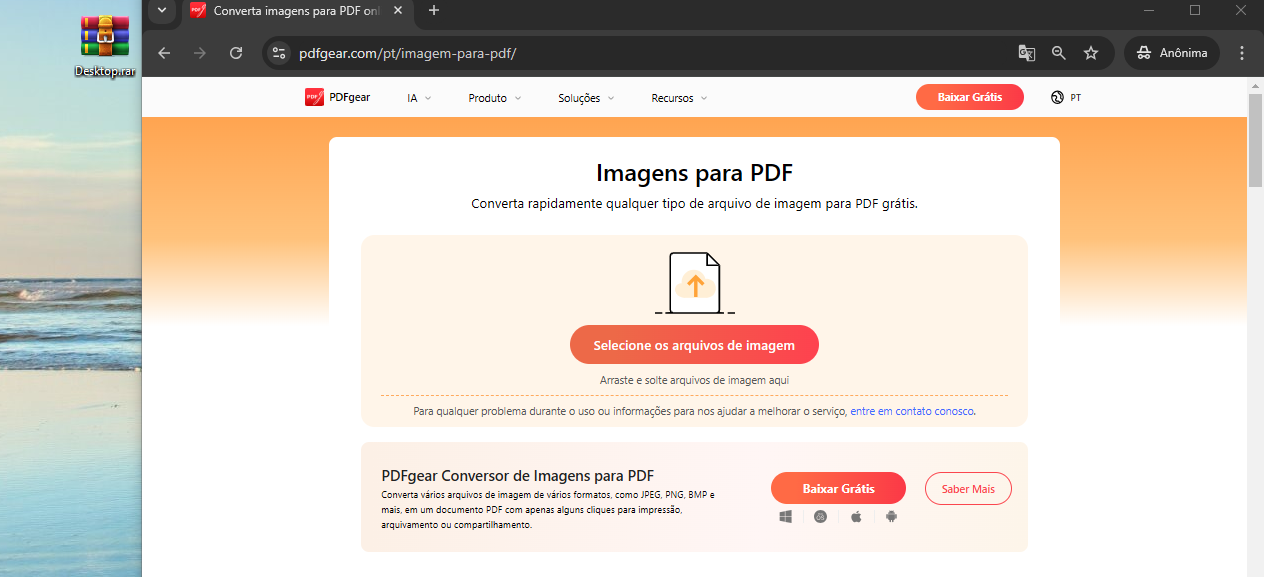This screenshot has width=1264, height=577.
Task: Open the tab search dropdown arrow
Action: click(x=161, y=10)
